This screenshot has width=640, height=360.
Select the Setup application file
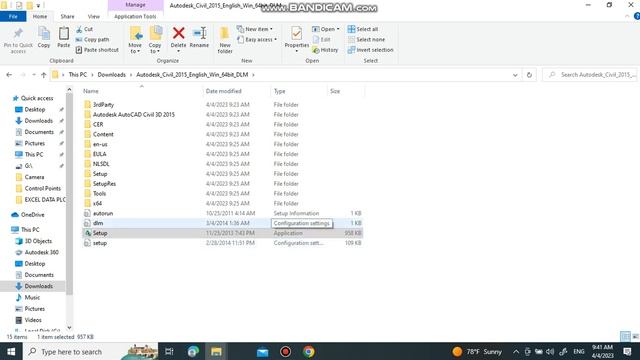(x=223, y=233)
